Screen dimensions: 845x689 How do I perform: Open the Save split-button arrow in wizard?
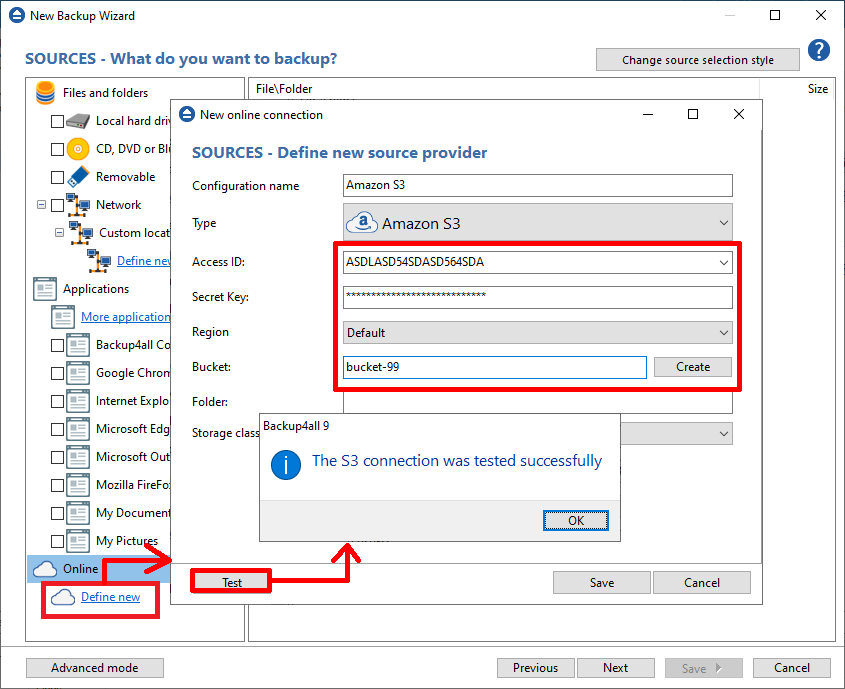click(719, 668)
